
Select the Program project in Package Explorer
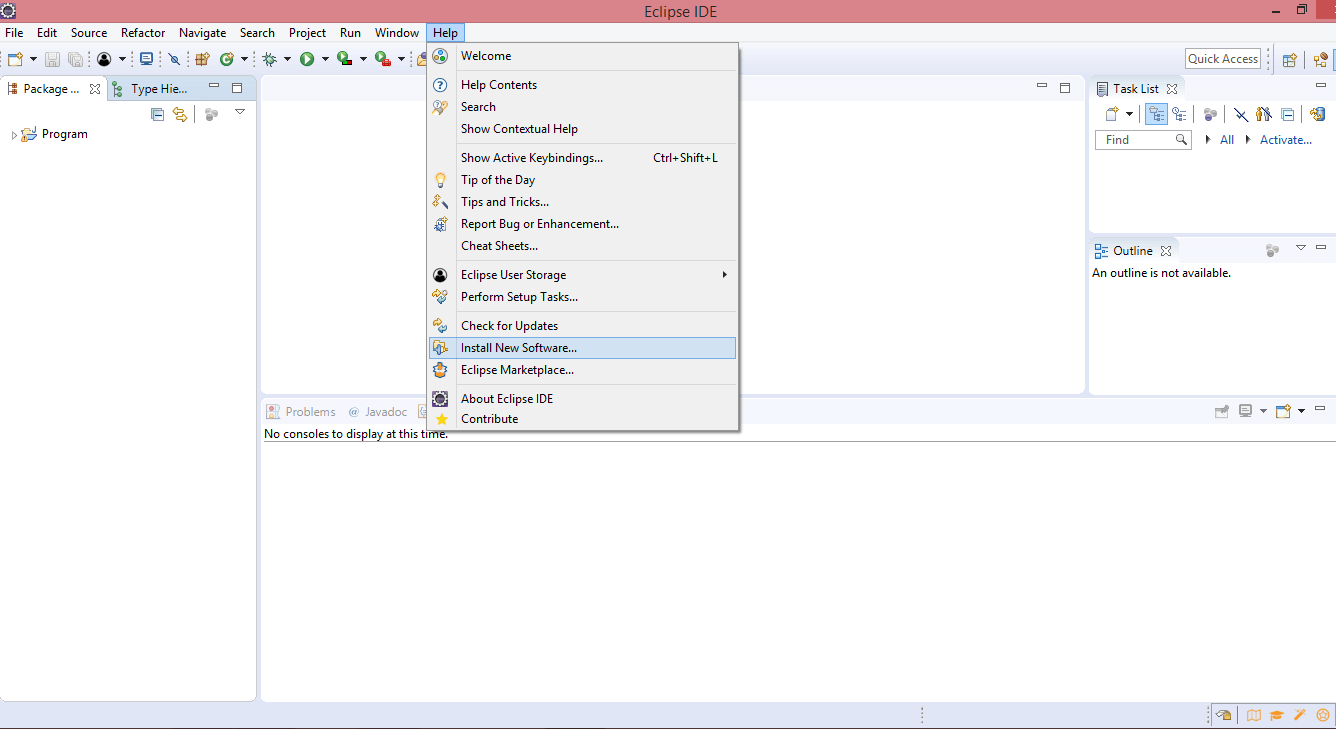(65, 134)
